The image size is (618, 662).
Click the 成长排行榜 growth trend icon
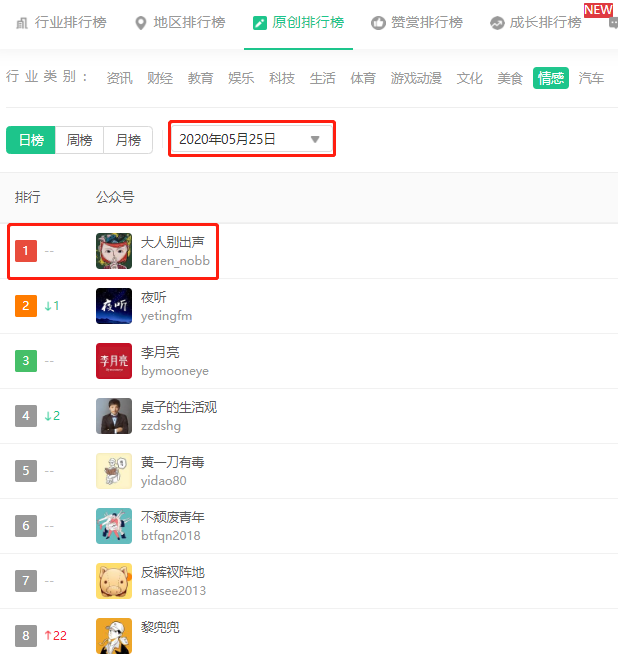[x=497, y=23]
